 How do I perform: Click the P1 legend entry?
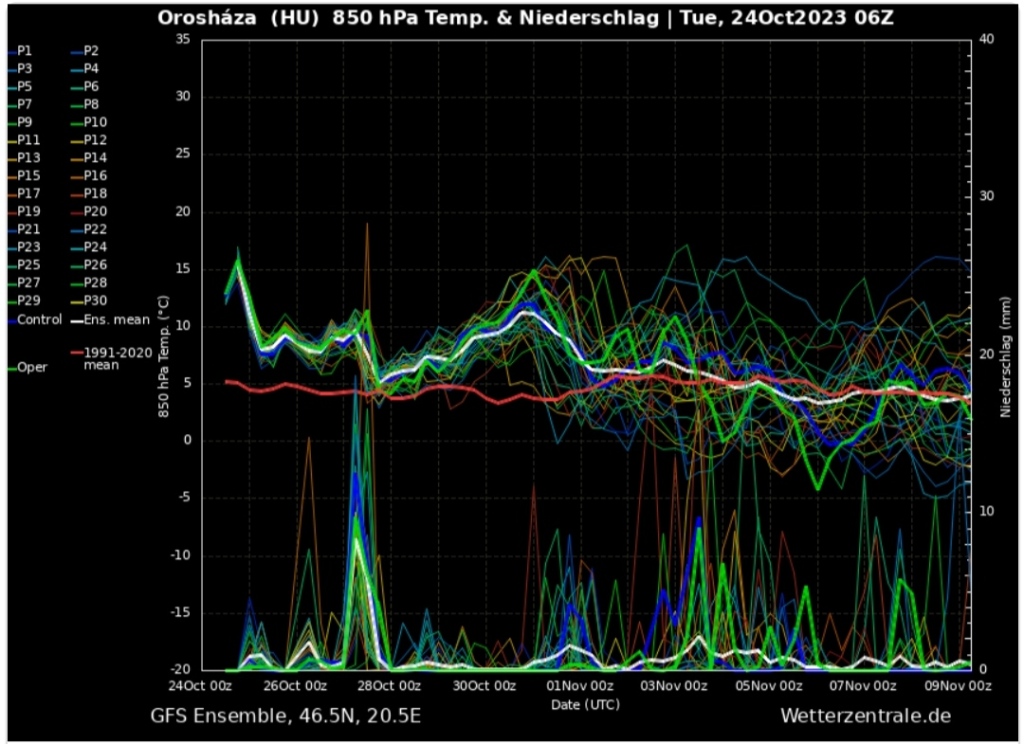24,50
